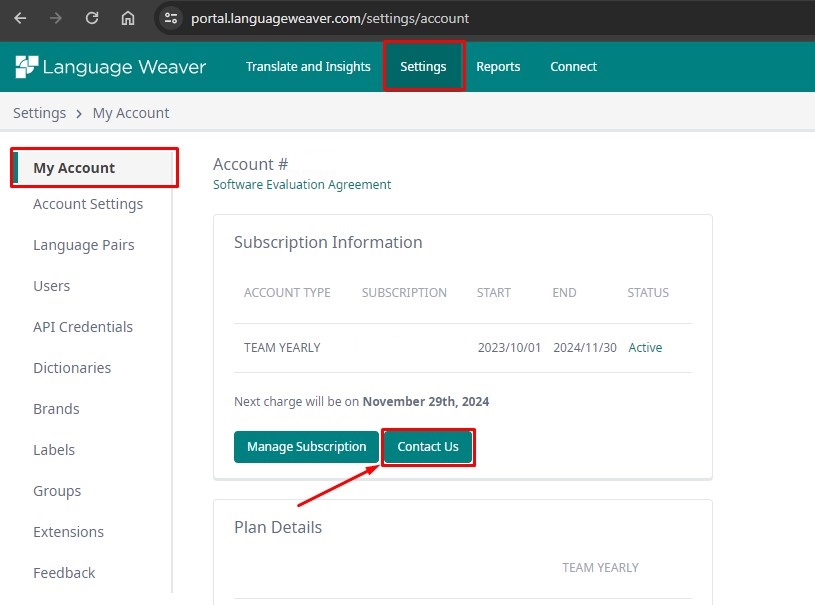Click TEAM YEARLY under Plan Details
This screenshot has height=605, width=815.
pyautogui.click(x=600, y=568)
